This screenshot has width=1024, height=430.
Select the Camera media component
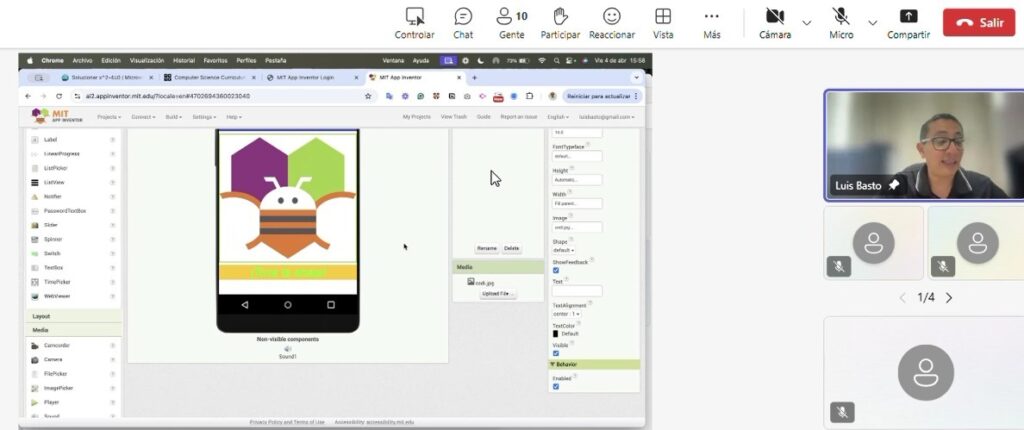pyautogui.click(x=53, y=359)
